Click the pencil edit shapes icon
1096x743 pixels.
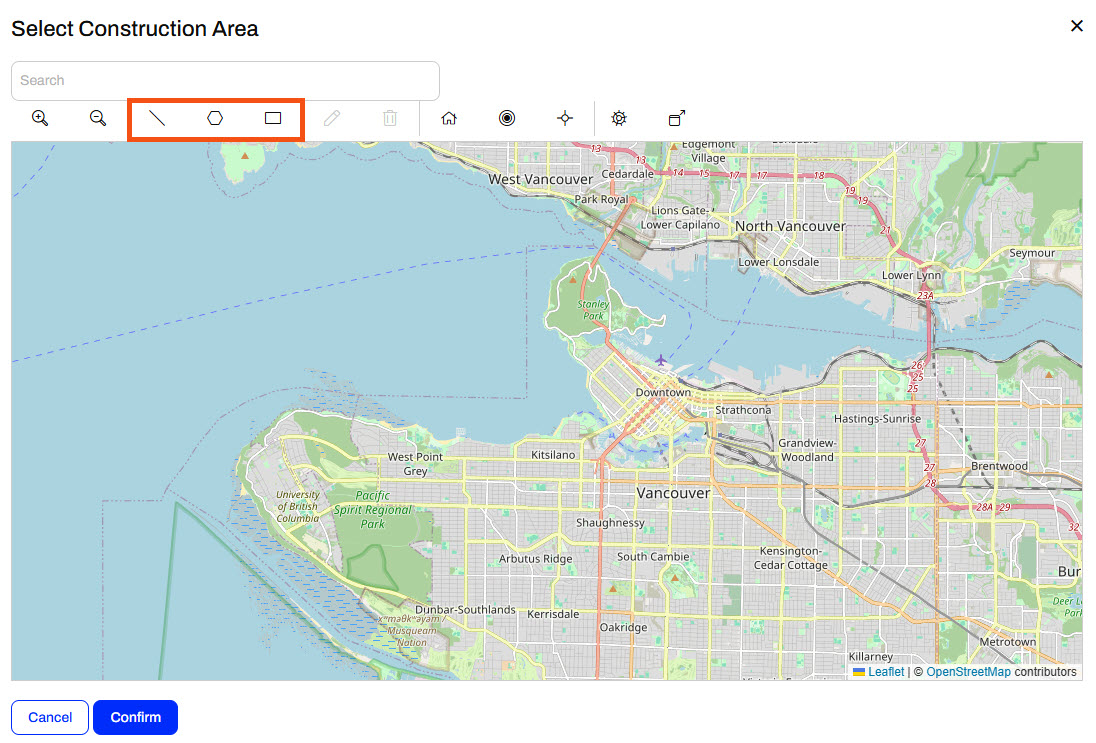(x=332, y=118)
